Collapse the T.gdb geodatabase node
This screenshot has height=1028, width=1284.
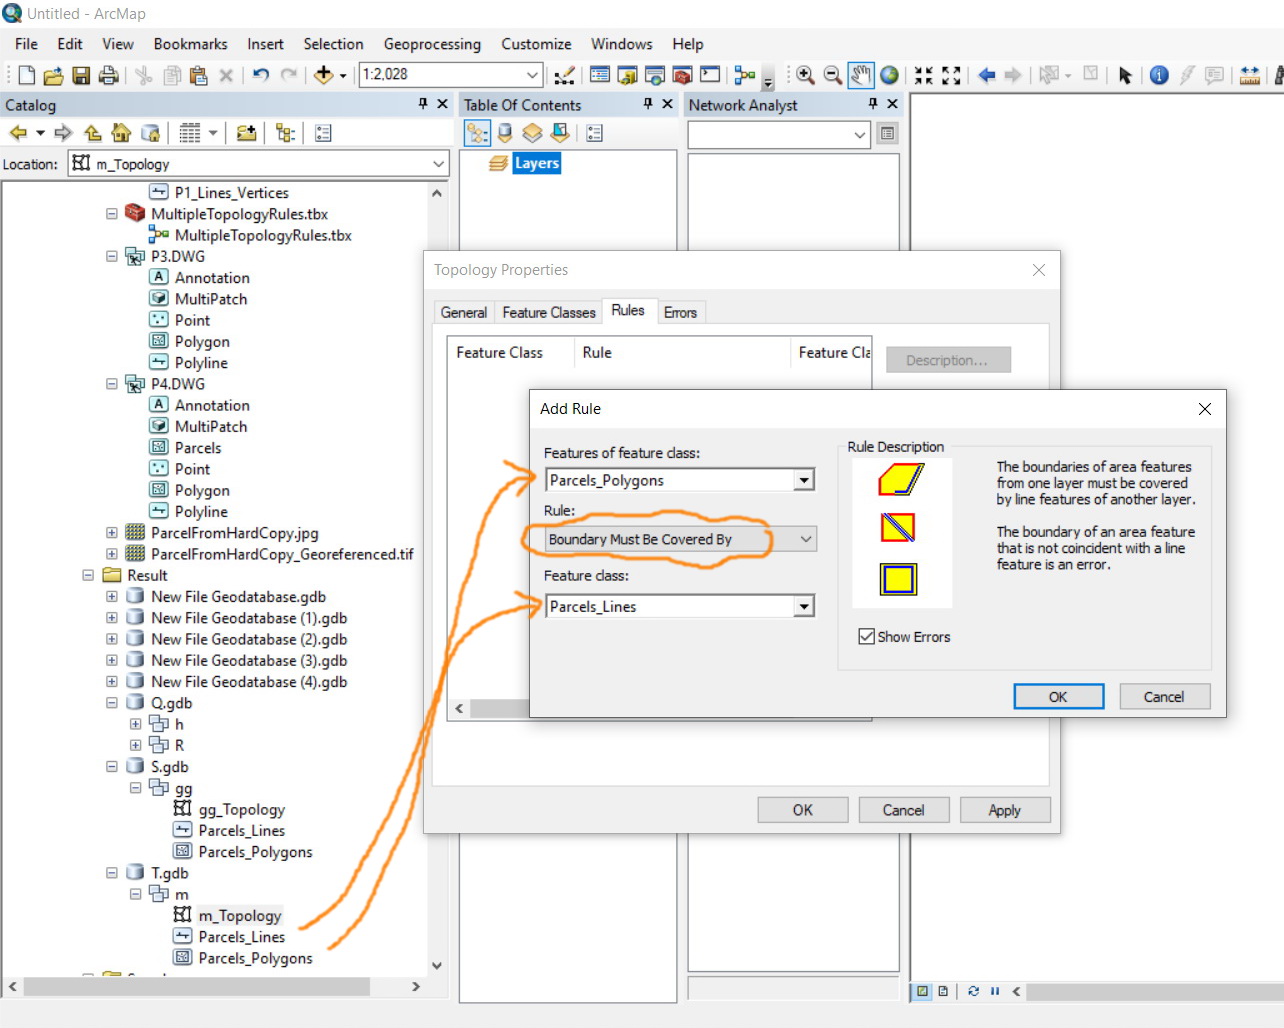coord(112,873)
